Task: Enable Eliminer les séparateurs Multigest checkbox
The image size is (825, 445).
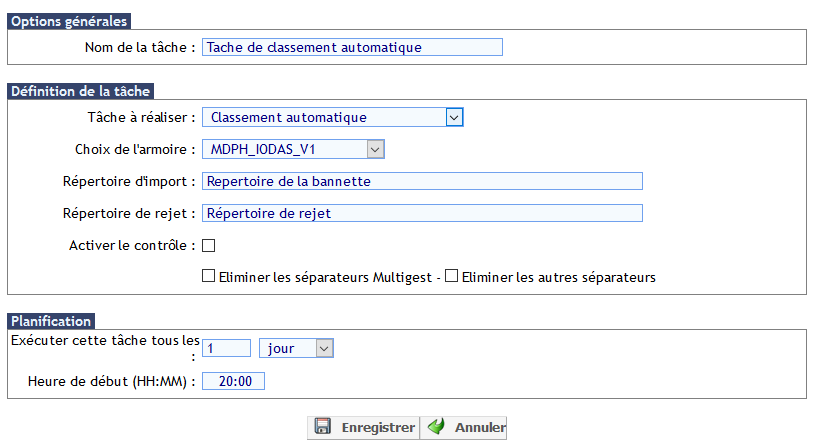Action: 209,277
